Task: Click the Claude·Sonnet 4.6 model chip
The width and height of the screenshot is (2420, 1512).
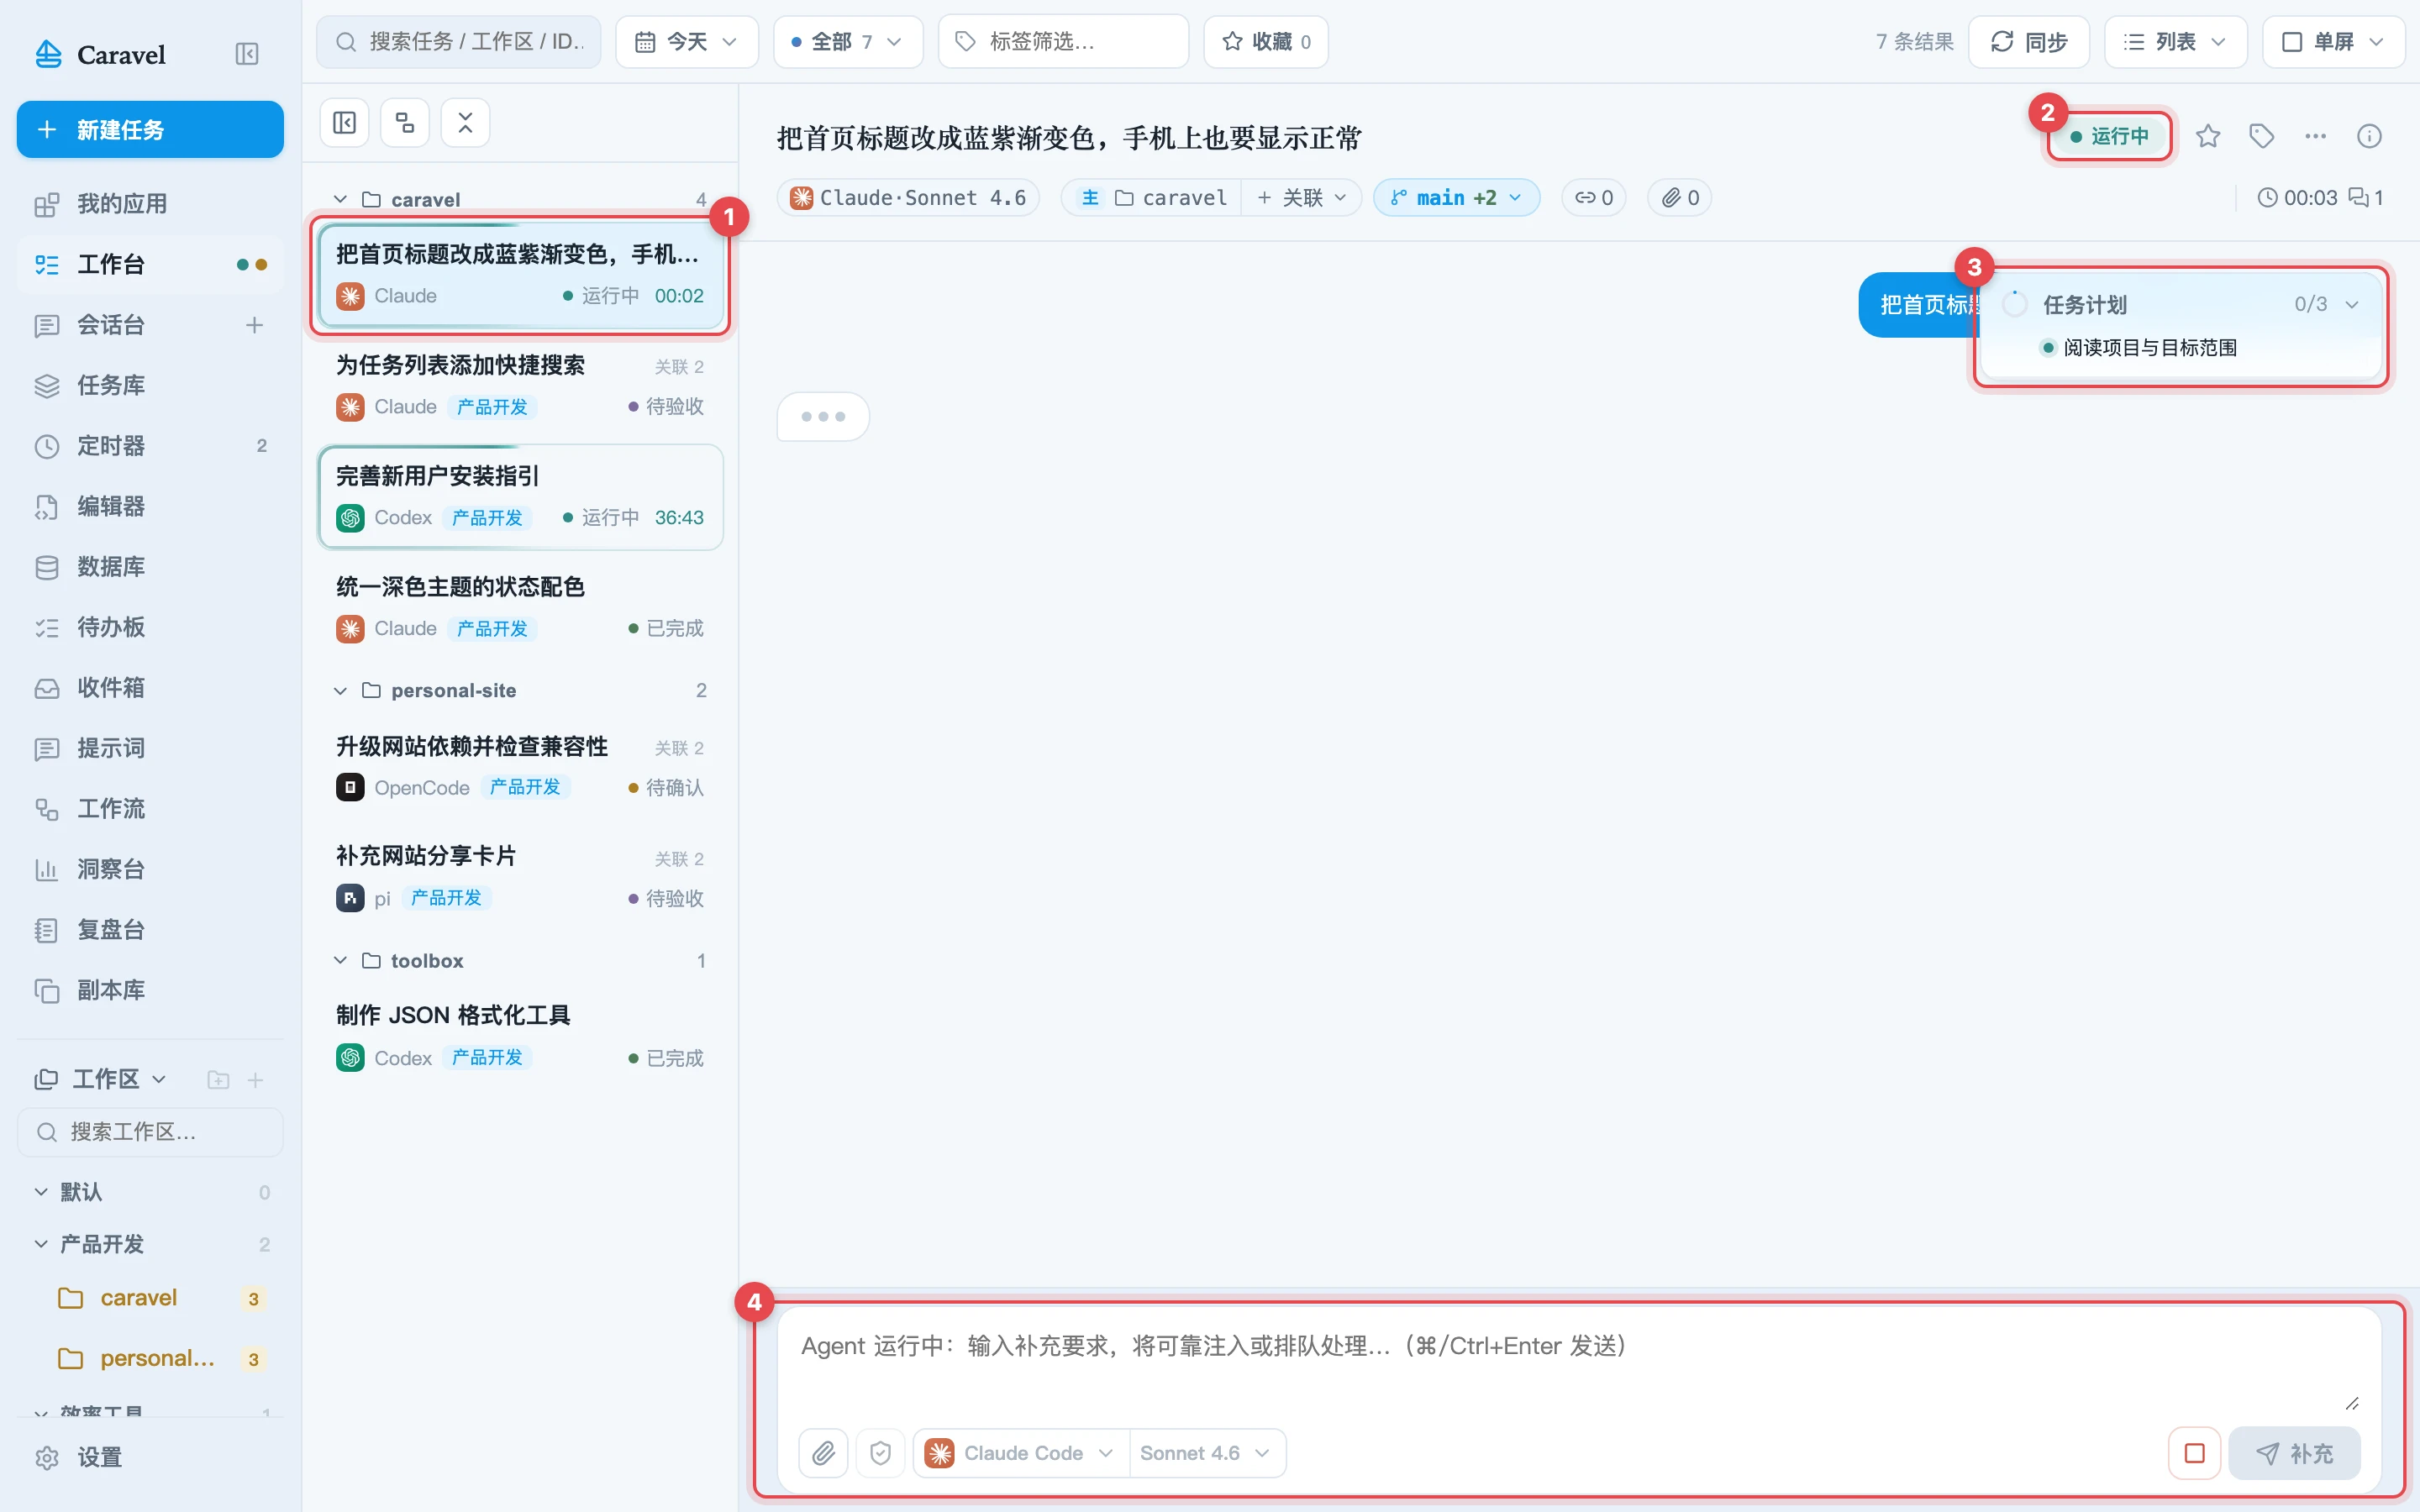Action: (908, 197)
